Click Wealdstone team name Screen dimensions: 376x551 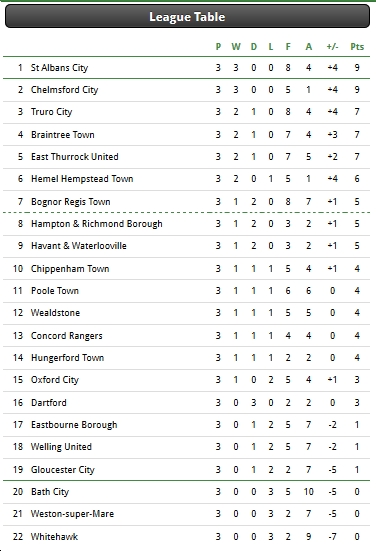point(55,313)
